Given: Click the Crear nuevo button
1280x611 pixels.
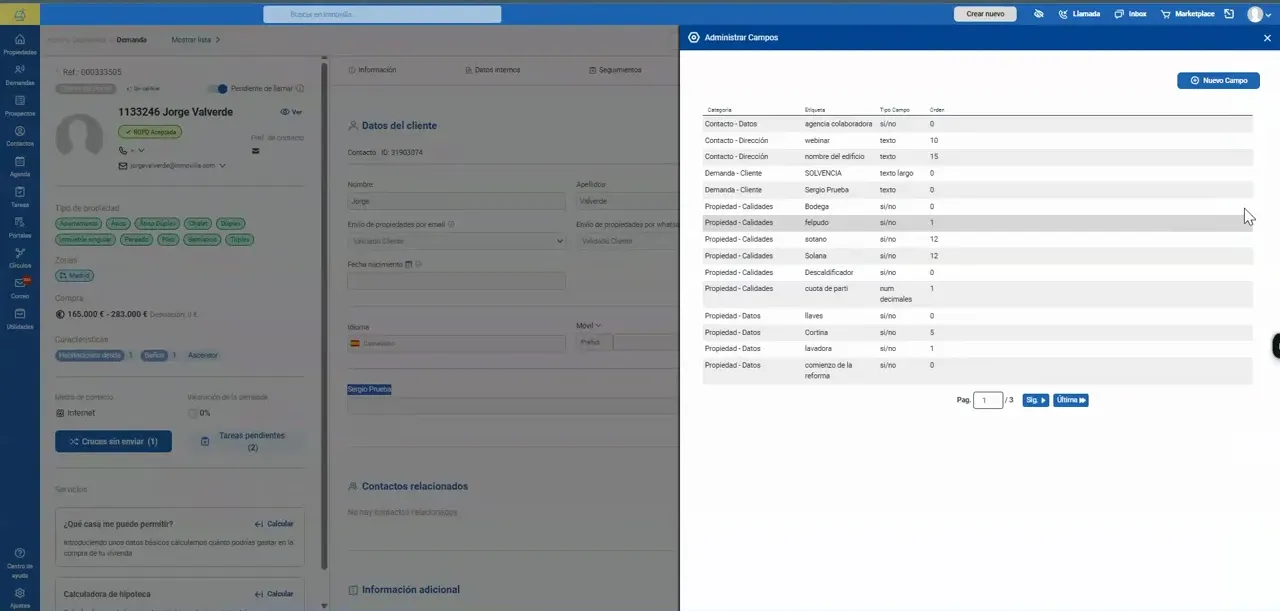Looking at the screenshot, I should pos(985,14).
